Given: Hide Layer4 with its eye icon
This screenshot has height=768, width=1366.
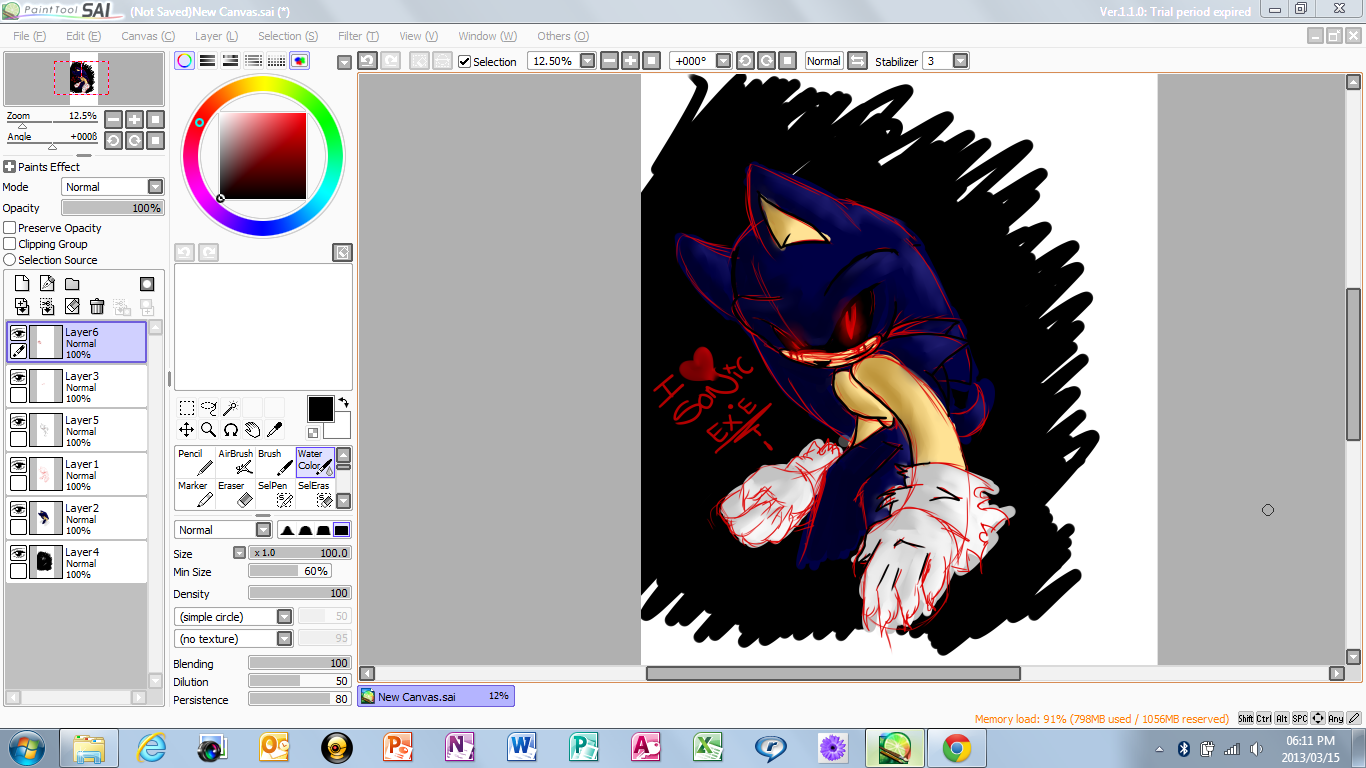Looking at the screenshot, I should [x=18, y=553].
